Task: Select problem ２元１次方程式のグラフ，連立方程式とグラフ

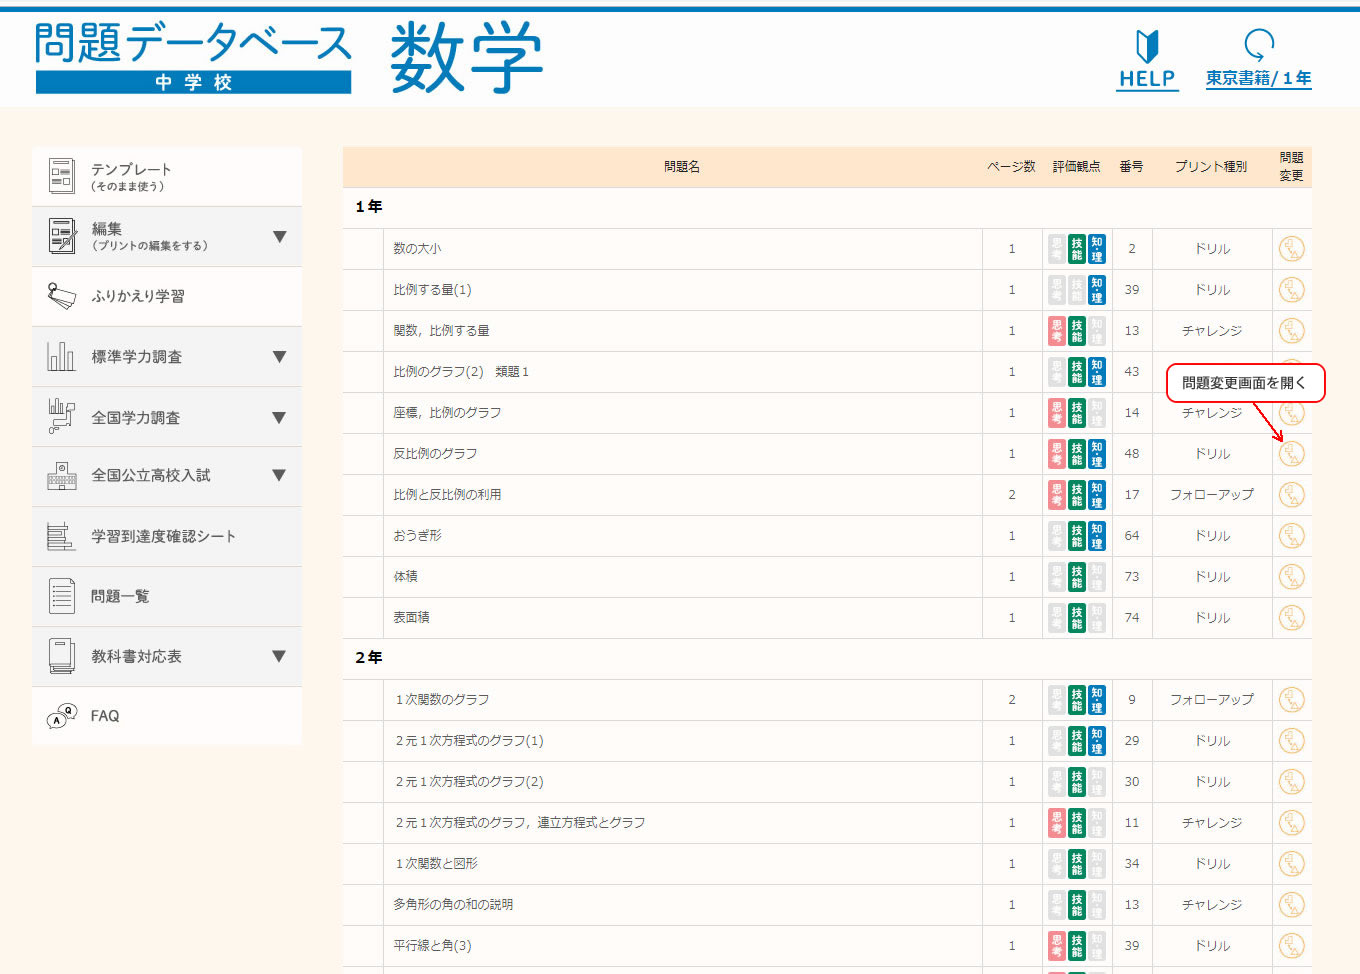Action: pyautogui.click(x=519, y=823)
